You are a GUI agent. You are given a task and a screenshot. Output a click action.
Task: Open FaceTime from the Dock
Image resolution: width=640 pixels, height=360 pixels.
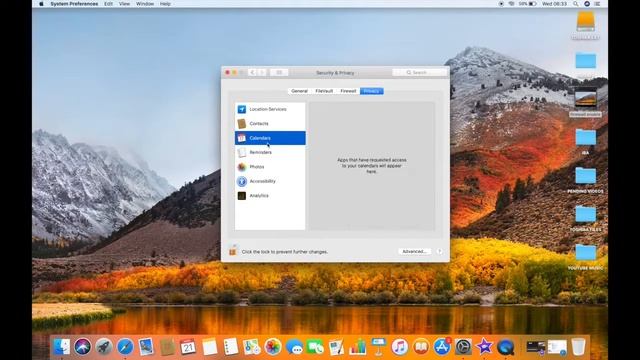(315, 347)
